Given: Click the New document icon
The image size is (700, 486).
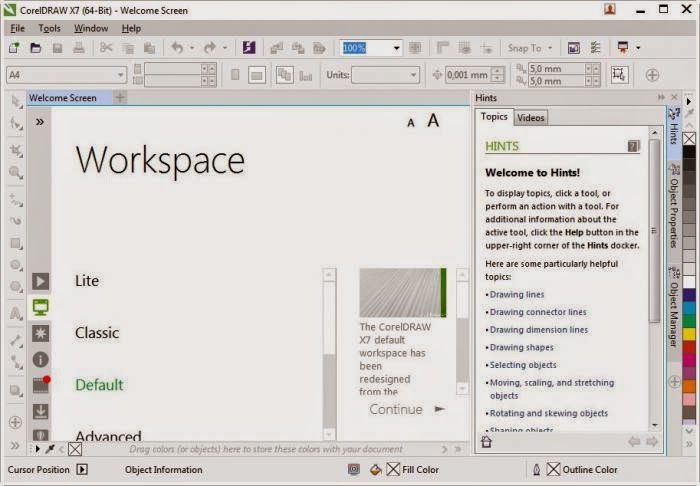Looking at the screenshot, I should tap(14, 48).
